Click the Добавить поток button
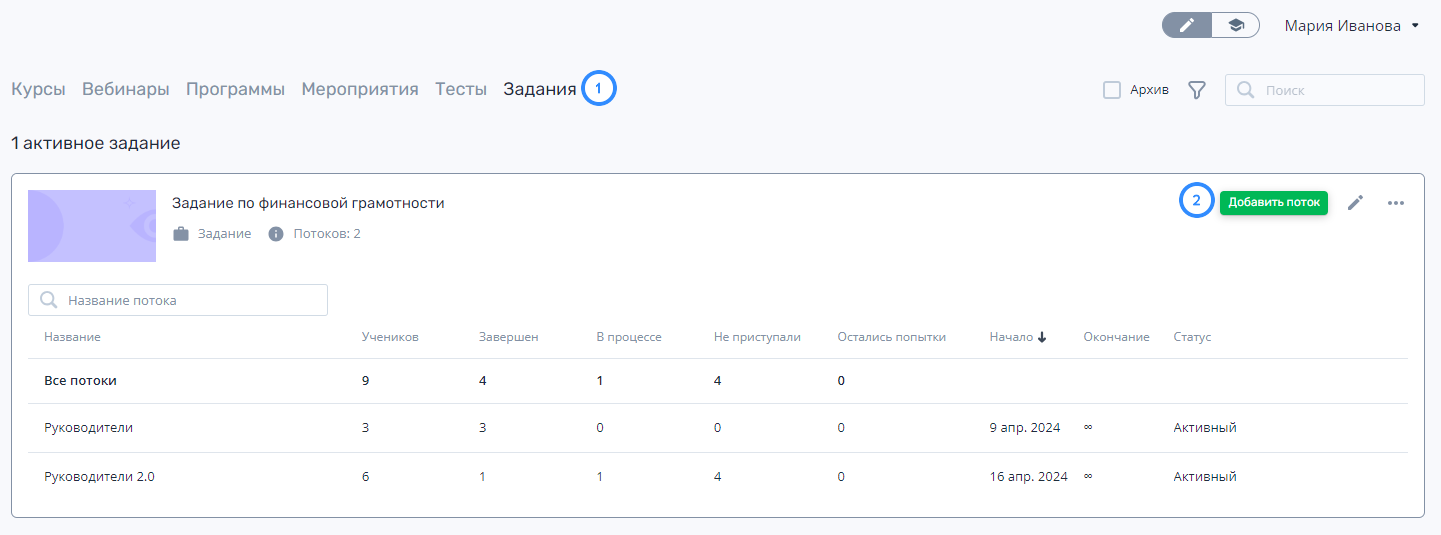Viewport: 1441px width, 535px height. point(1274,202)
